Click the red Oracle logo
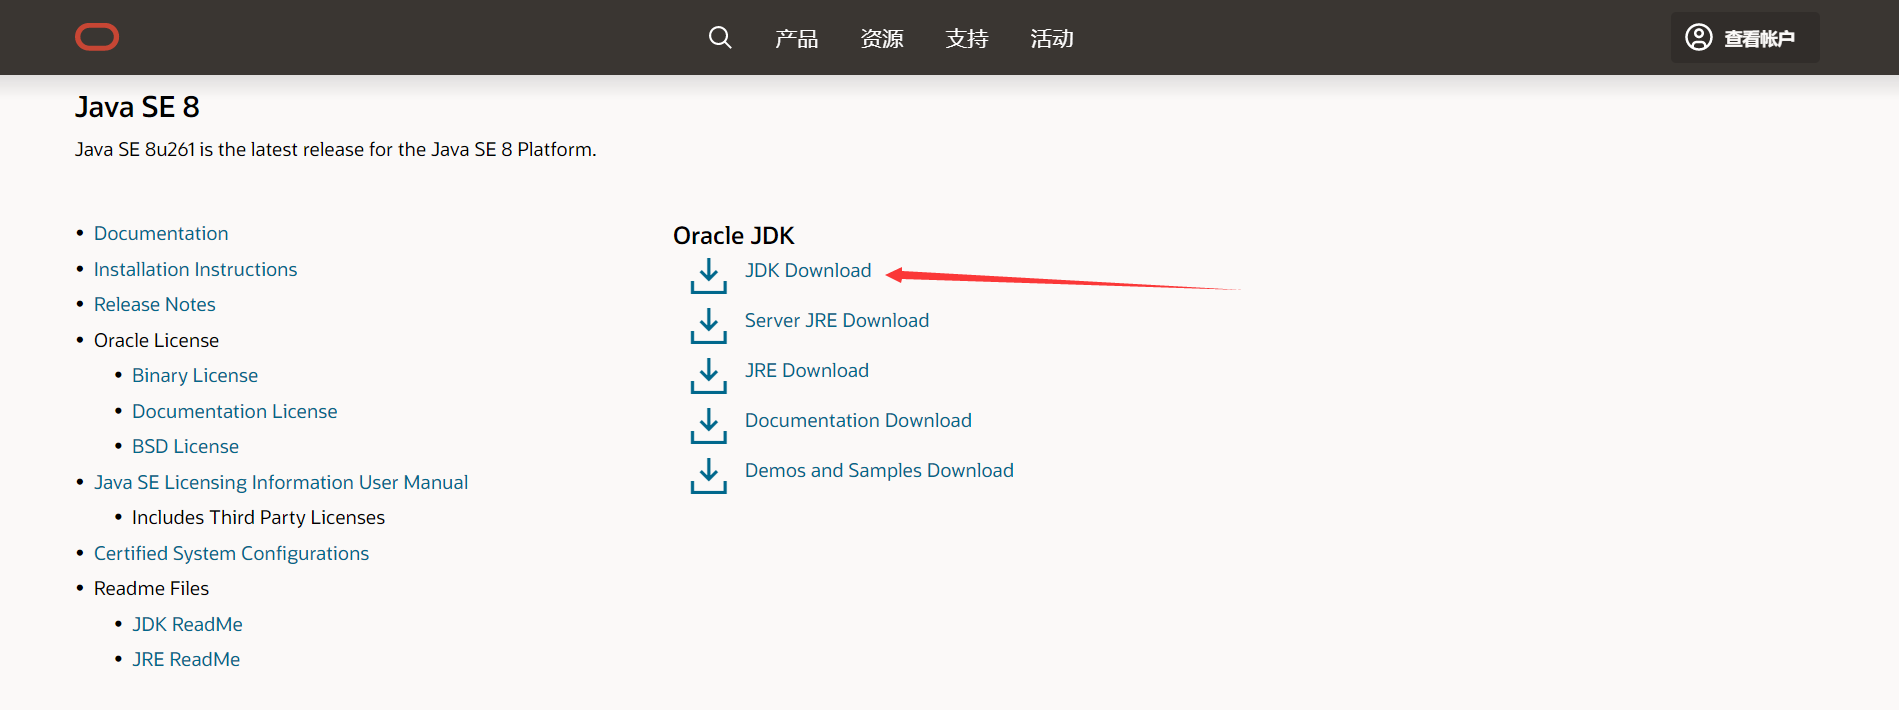The width and height of the screenshot is (1899, 710). coord(97,38)
